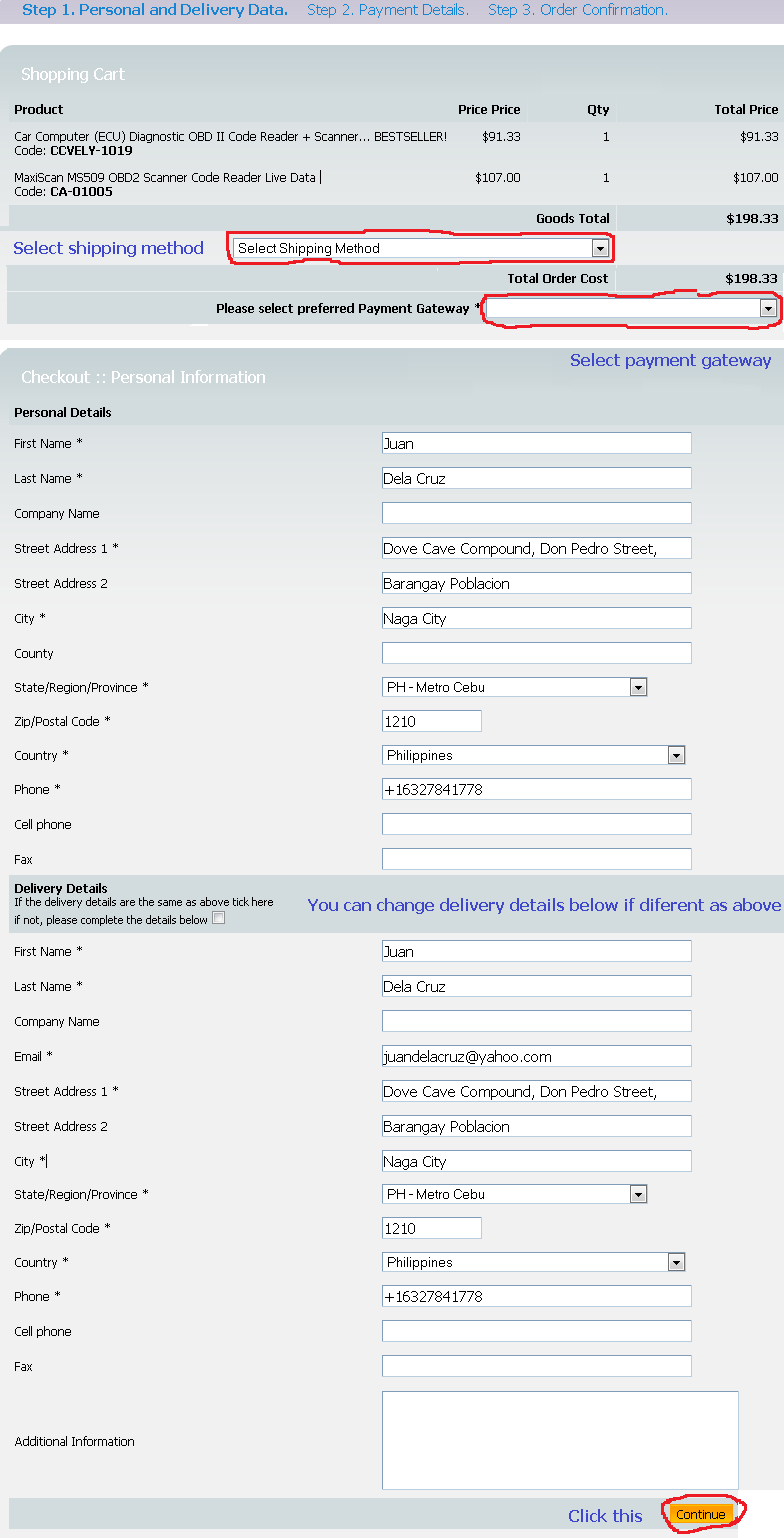The width and height of the screenshot is (784, 1538).
Task: Click the $91.33 total price cell
Action: (759, 137)
